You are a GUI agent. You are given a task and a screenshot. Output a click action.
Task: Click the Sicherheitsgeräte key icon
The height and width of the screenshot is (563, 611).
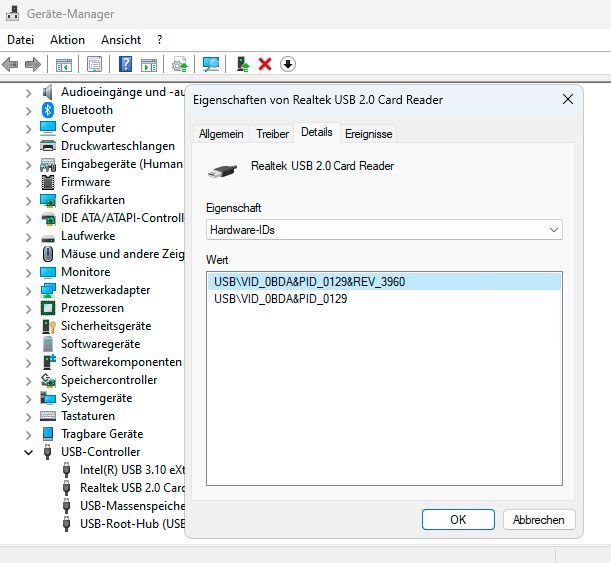(48, 326)
